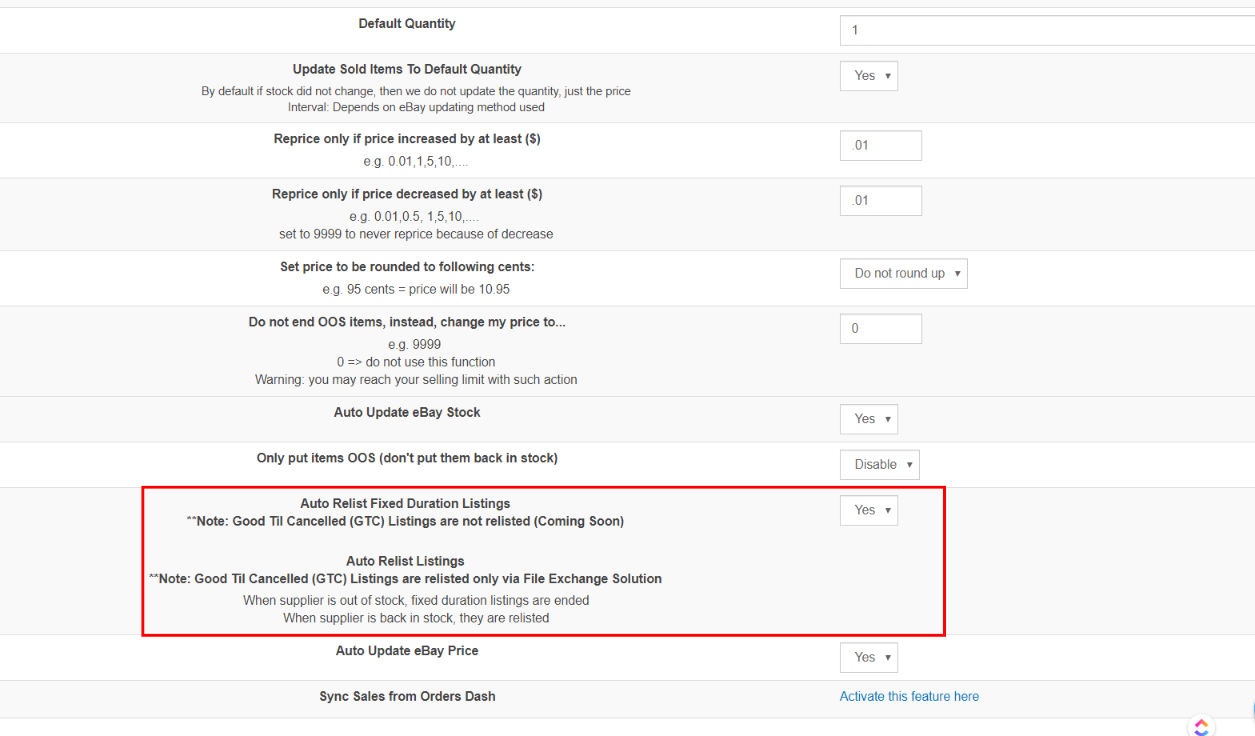Open the Only put items OOS dropdown

(880, 465)
